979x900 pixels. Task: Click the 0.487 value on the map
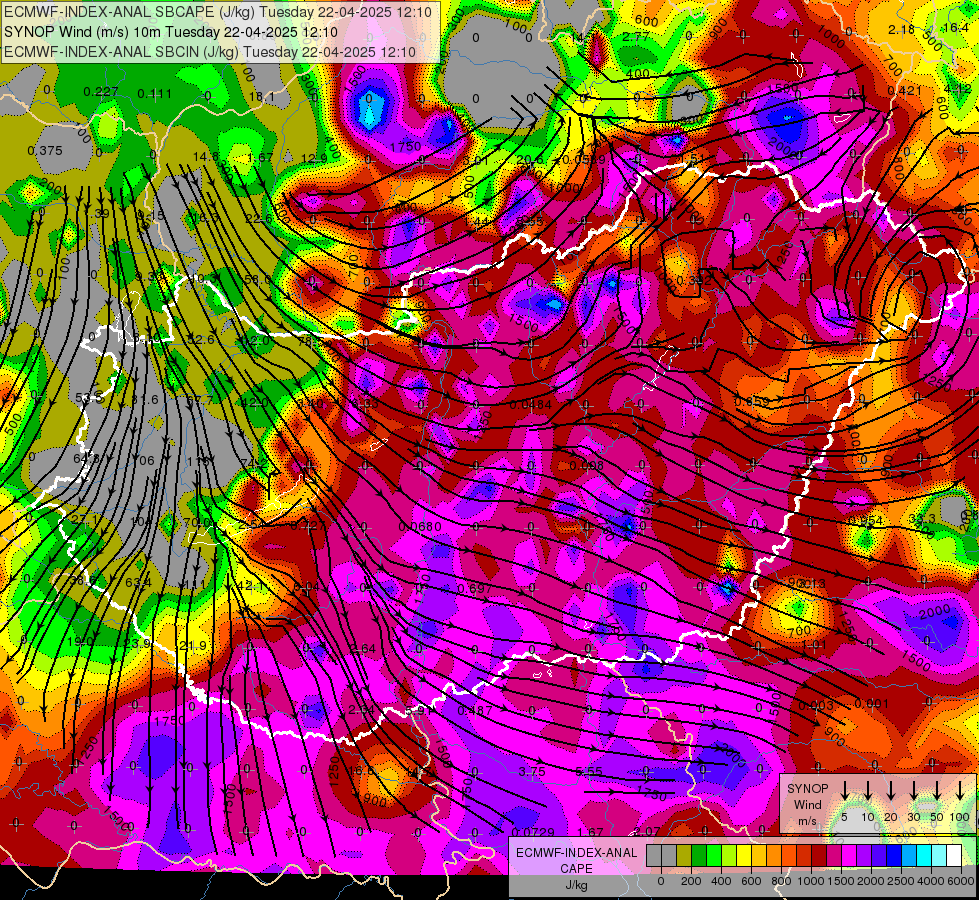(475, 710)
